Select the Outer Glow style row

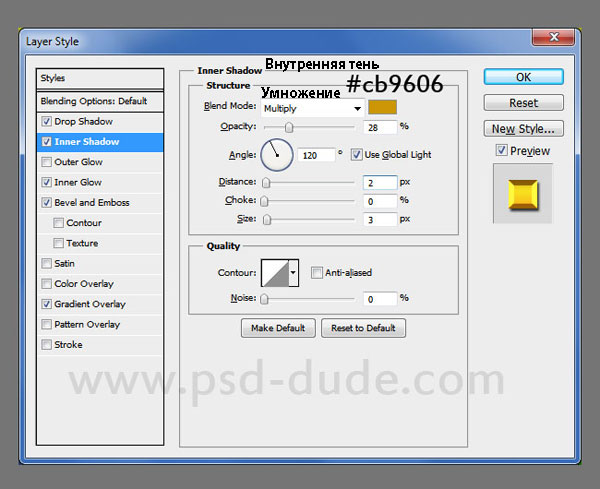[100, 162]
